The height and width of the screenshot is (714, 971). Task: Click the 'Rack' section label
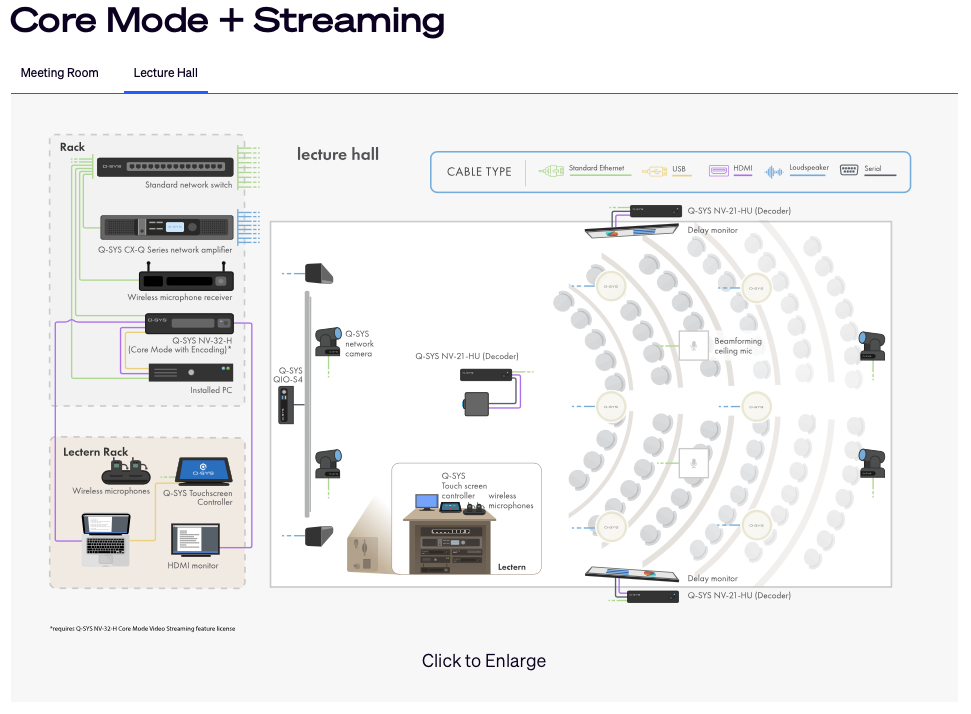click(x=72, y=147)
